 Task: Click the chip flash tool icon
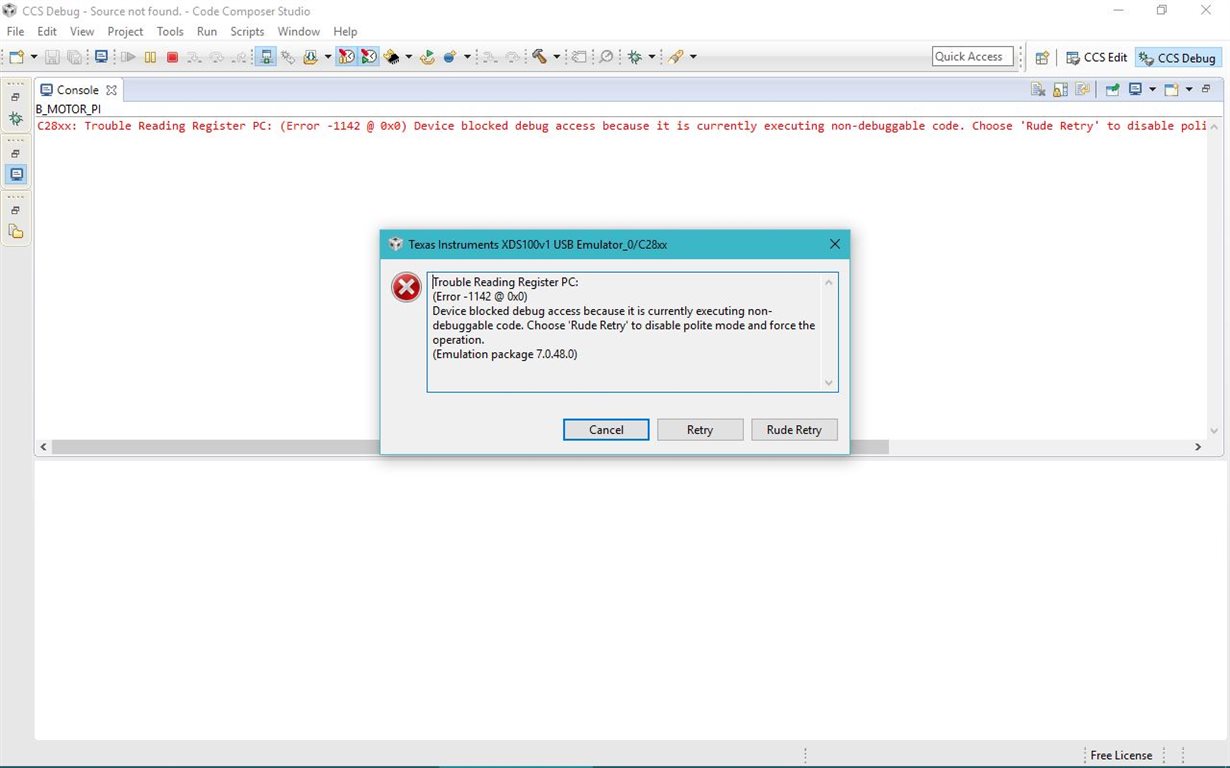tap(392, 57)
